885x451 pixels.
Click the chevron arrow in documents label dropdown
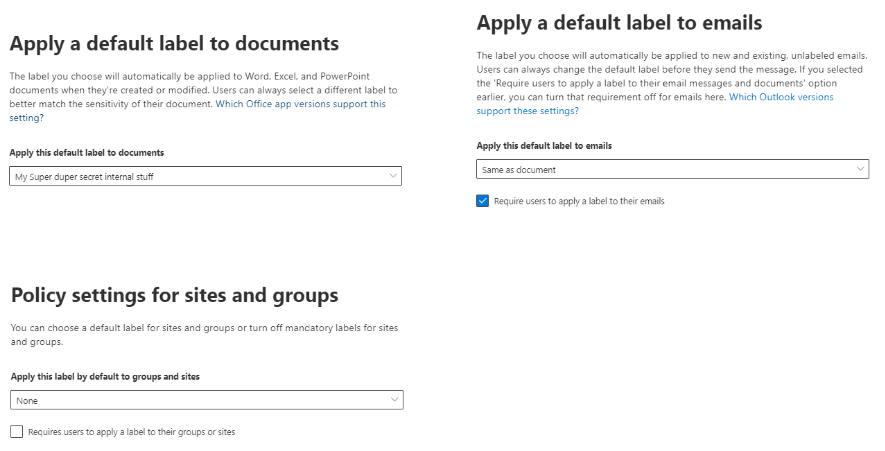(x=393, y=177)
